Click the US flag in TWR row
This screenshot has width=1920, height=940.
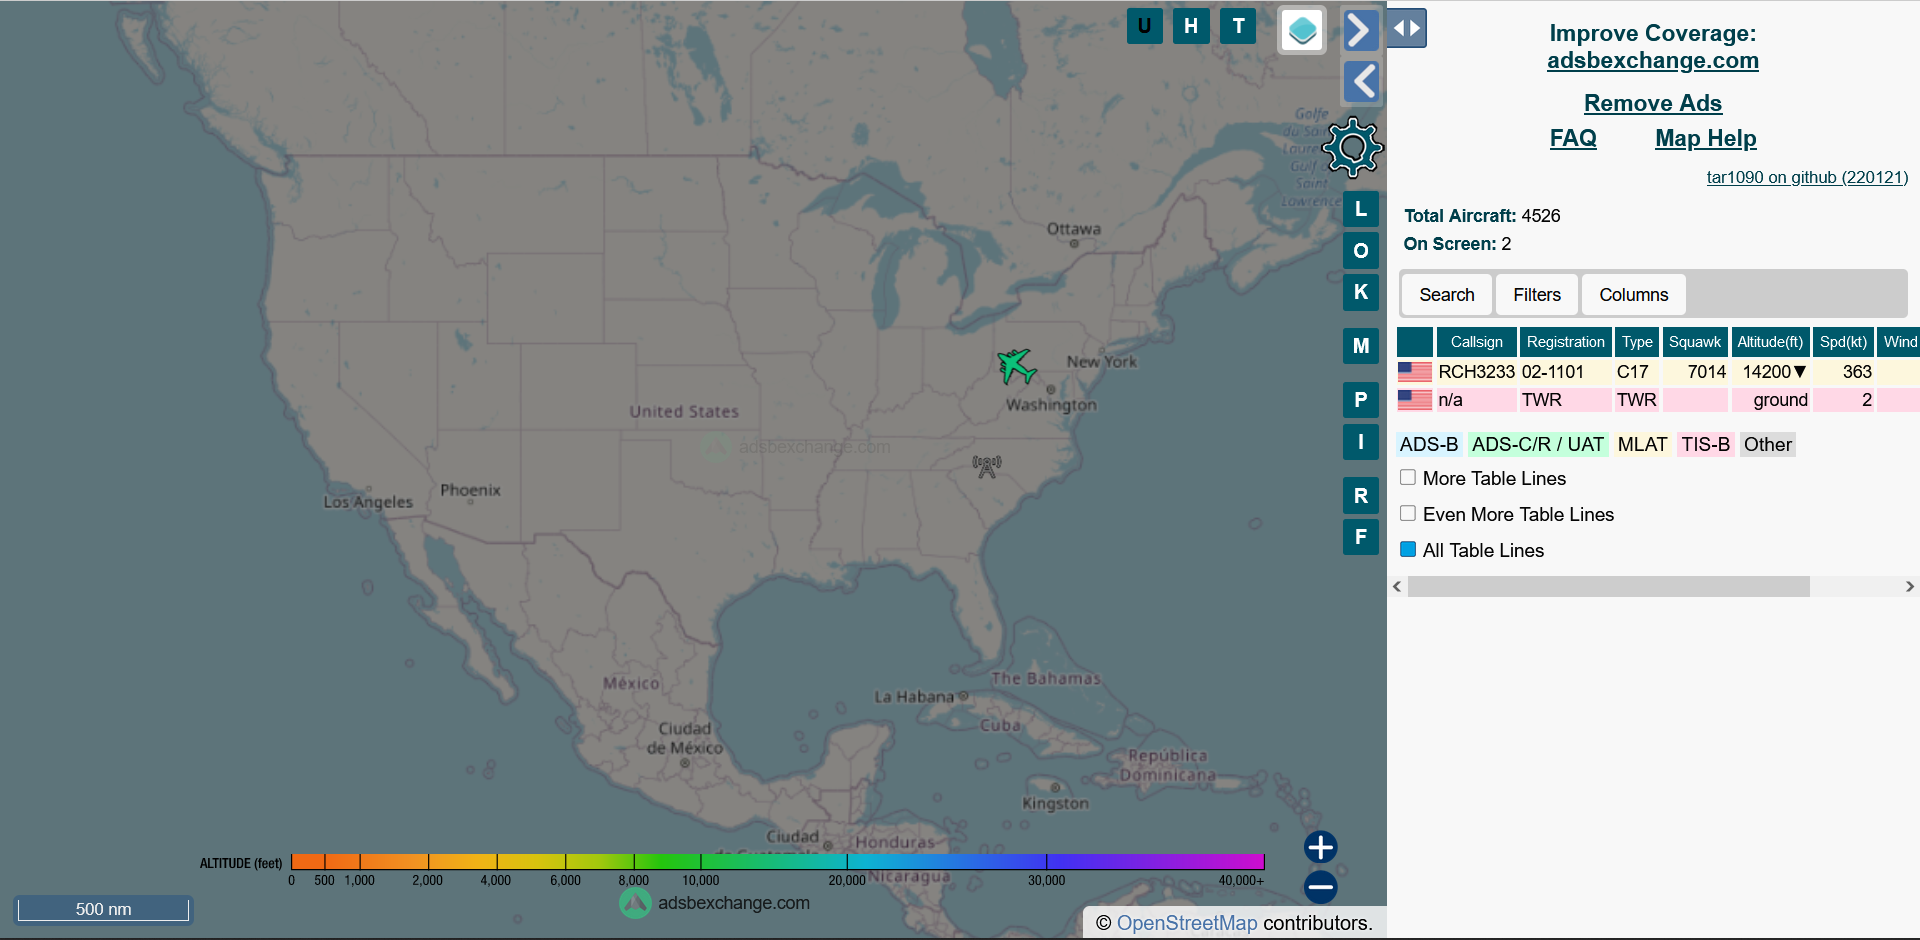1414,400
